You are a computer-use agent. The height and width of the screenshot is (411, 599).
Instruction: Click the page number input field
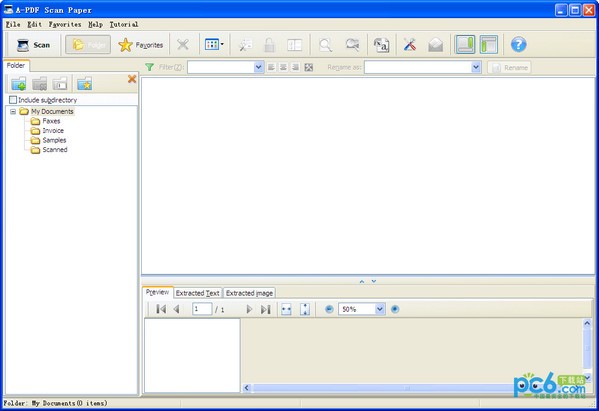pos(202,309)
